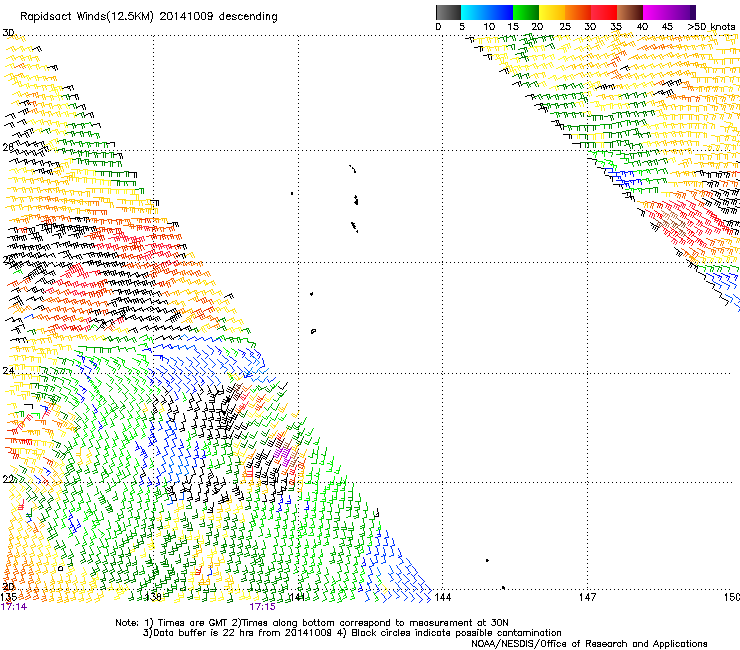Screen dimensions: 740x650
Task: Click the brown wind barbs in upper-right swath
Action: [x=673, y=222]
